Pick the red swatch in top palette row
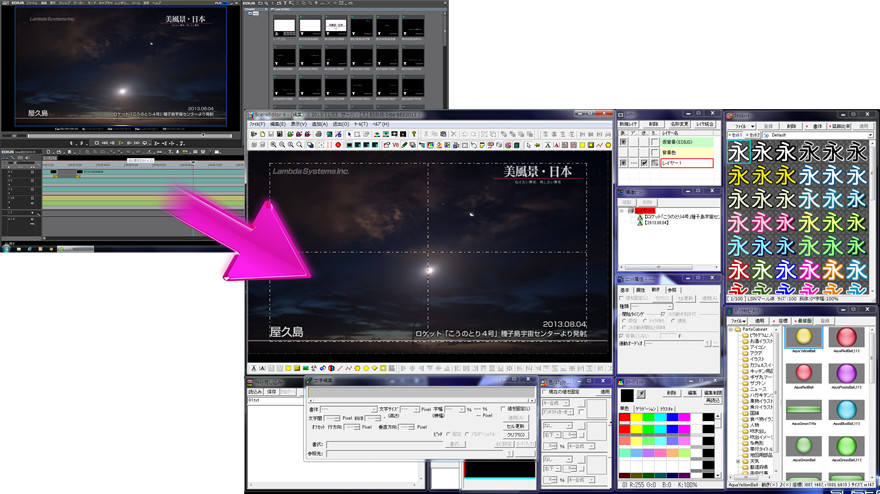 coord(624,417)
